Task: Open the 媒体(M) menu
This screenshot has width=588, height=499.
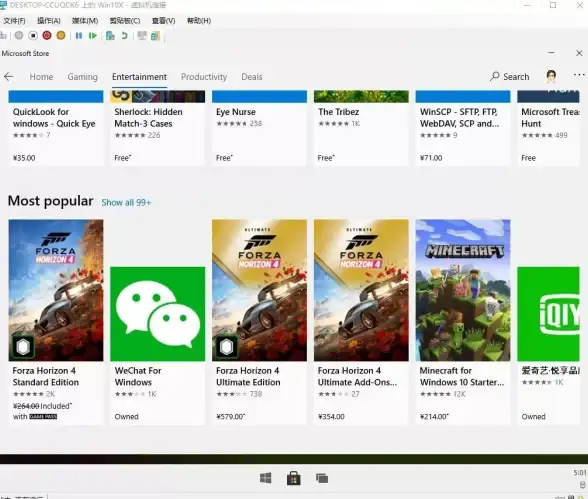Action: click(85, 21)
